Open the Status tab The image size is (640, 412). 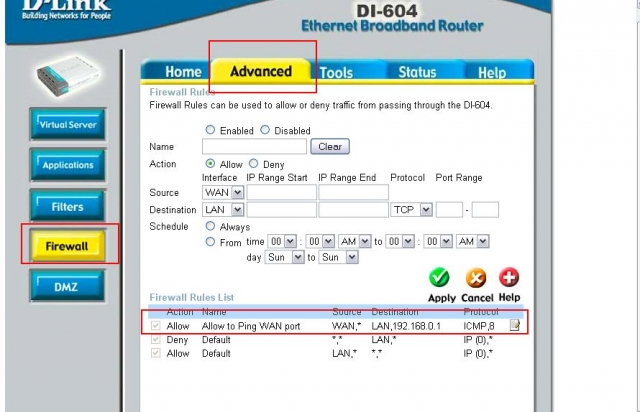point(417,72)
